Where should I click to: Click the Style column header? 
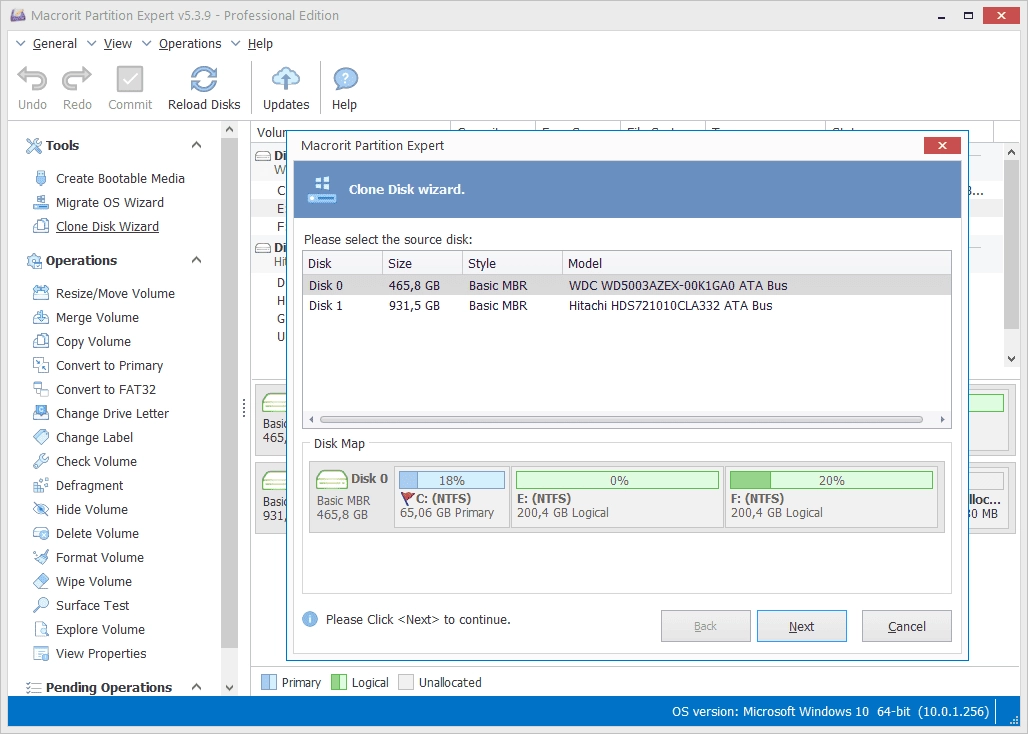click(x=512, y=263)
